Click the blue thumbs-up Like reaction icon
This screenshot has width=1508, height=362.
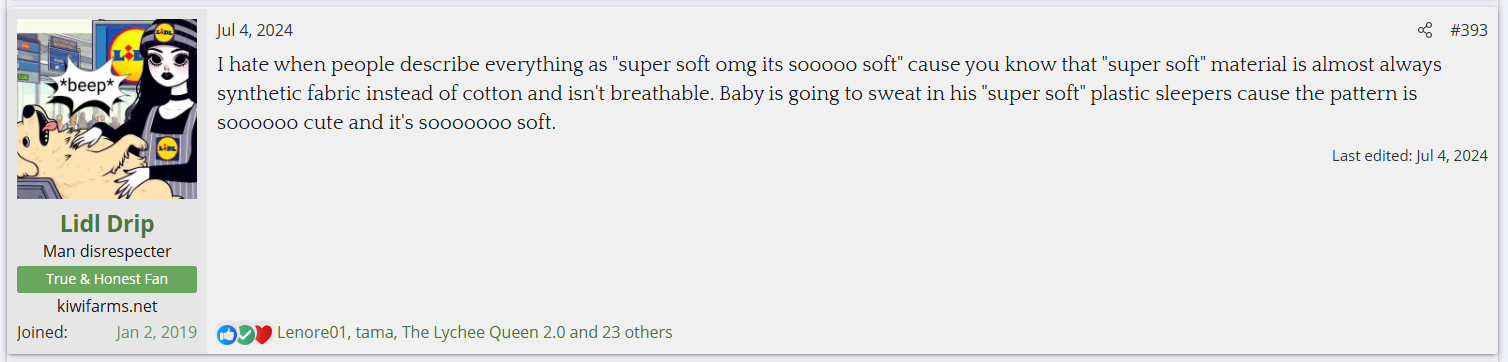(227, 334)
